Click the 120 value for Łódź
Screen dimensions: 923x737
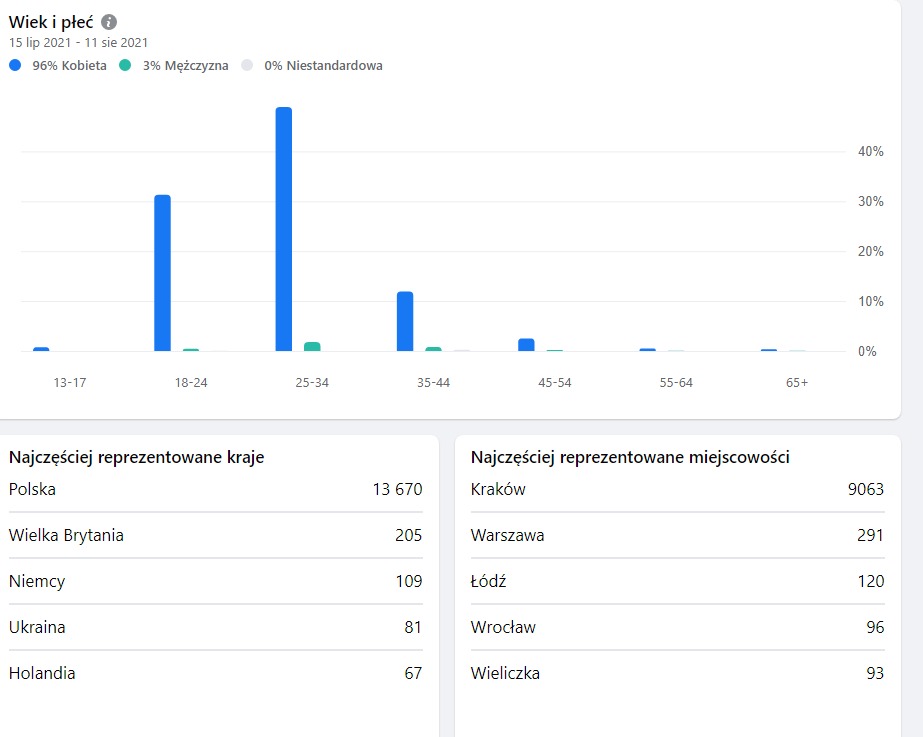point(871,581)
